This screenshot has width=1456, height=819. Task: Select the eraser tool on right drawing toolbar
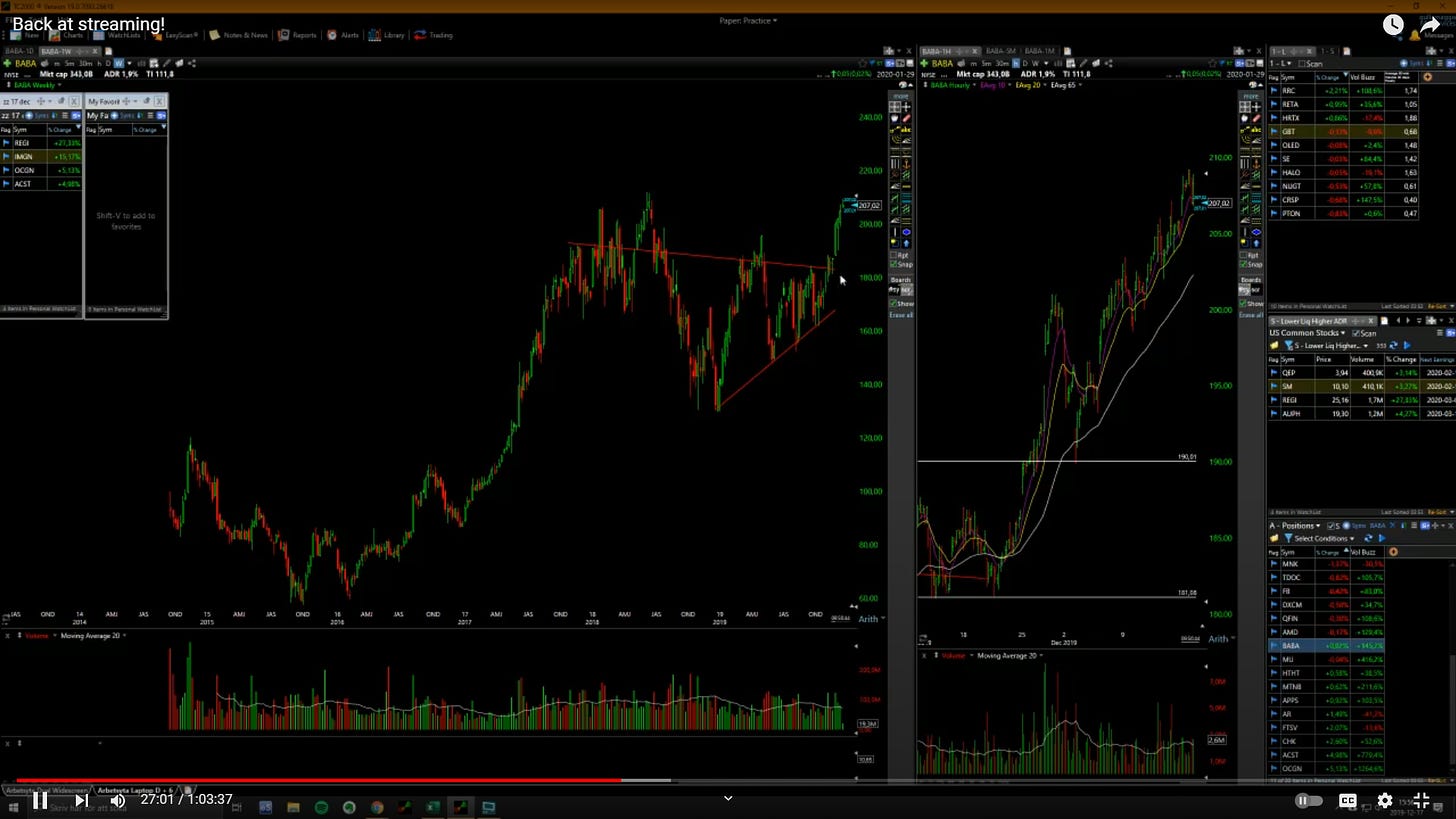coord(1256,118)
